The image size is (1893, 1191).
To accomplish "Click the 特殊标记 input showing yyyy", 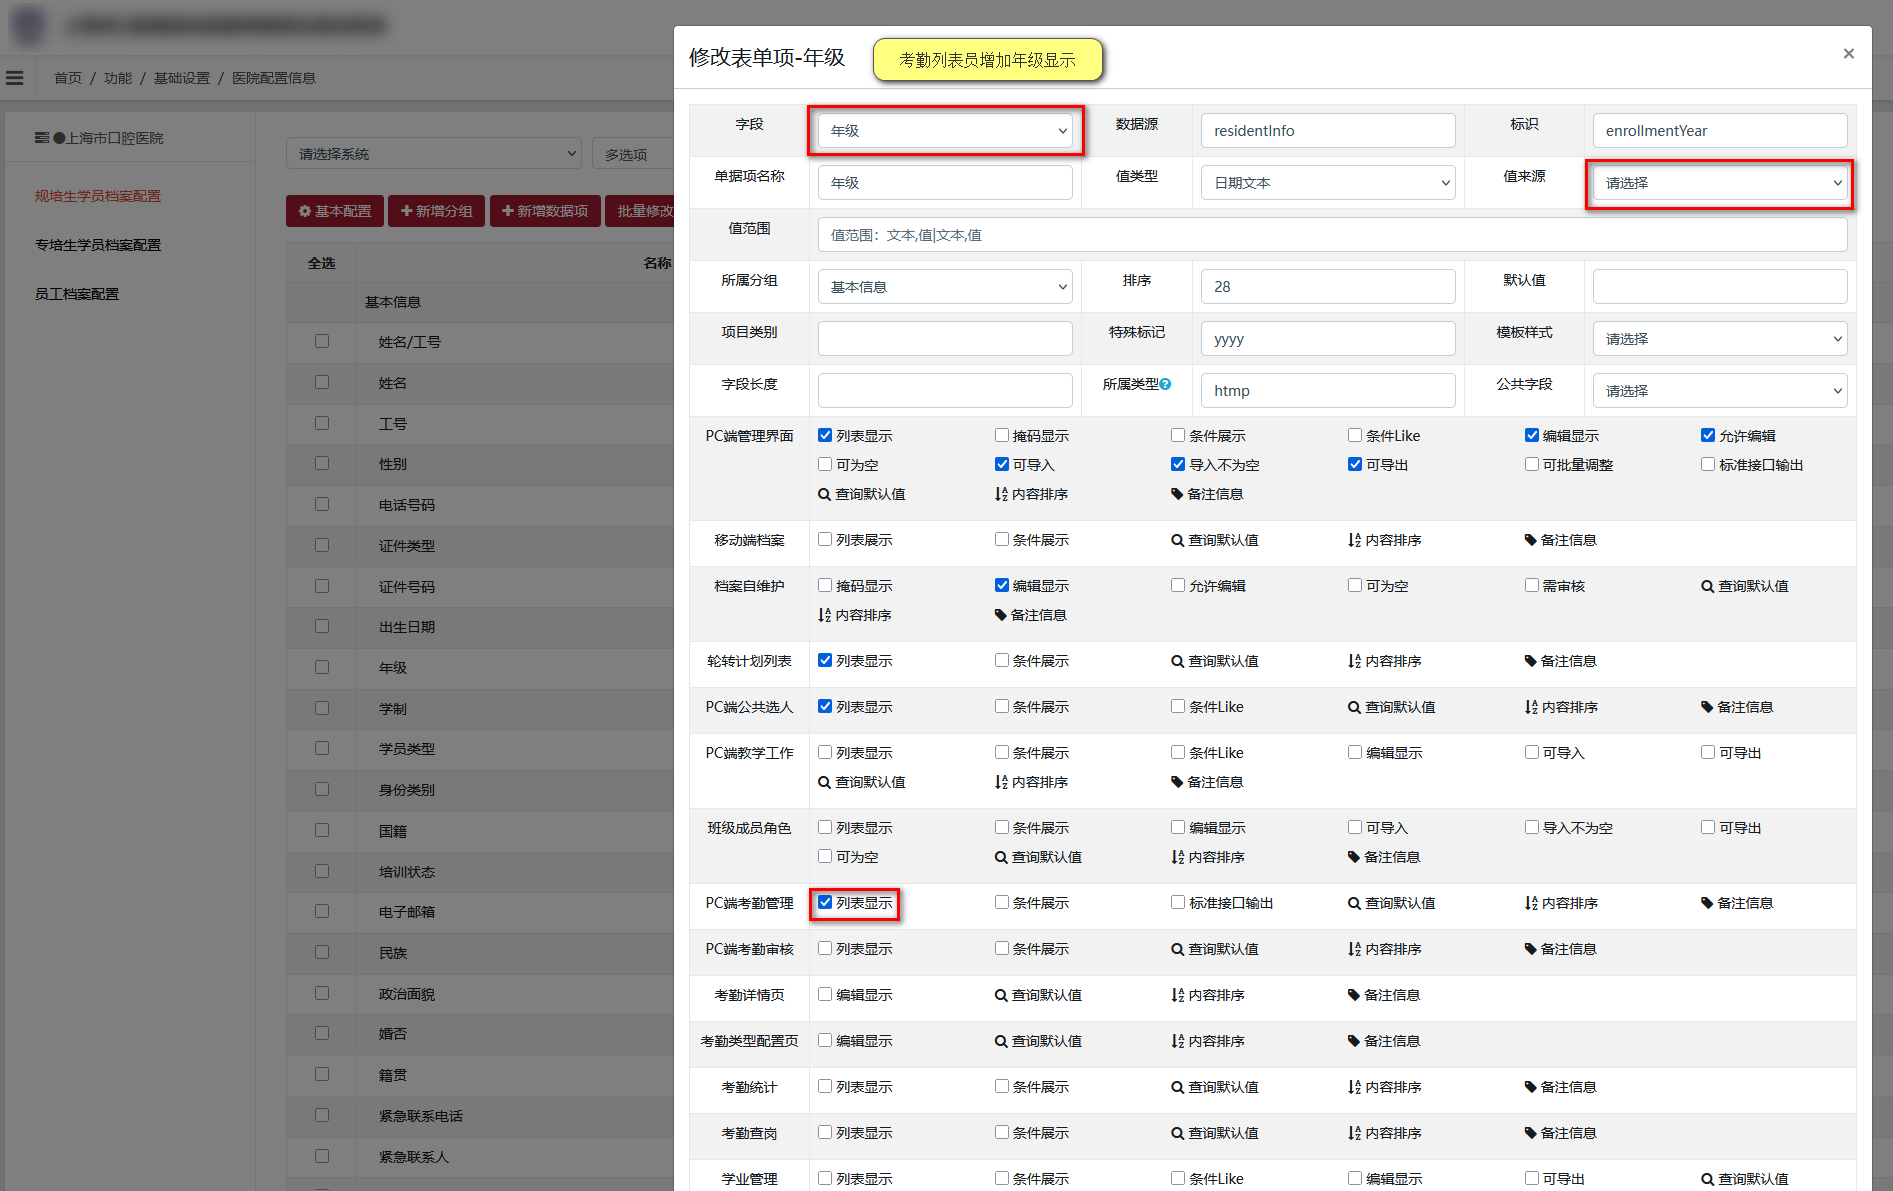I will (1328, 339).
